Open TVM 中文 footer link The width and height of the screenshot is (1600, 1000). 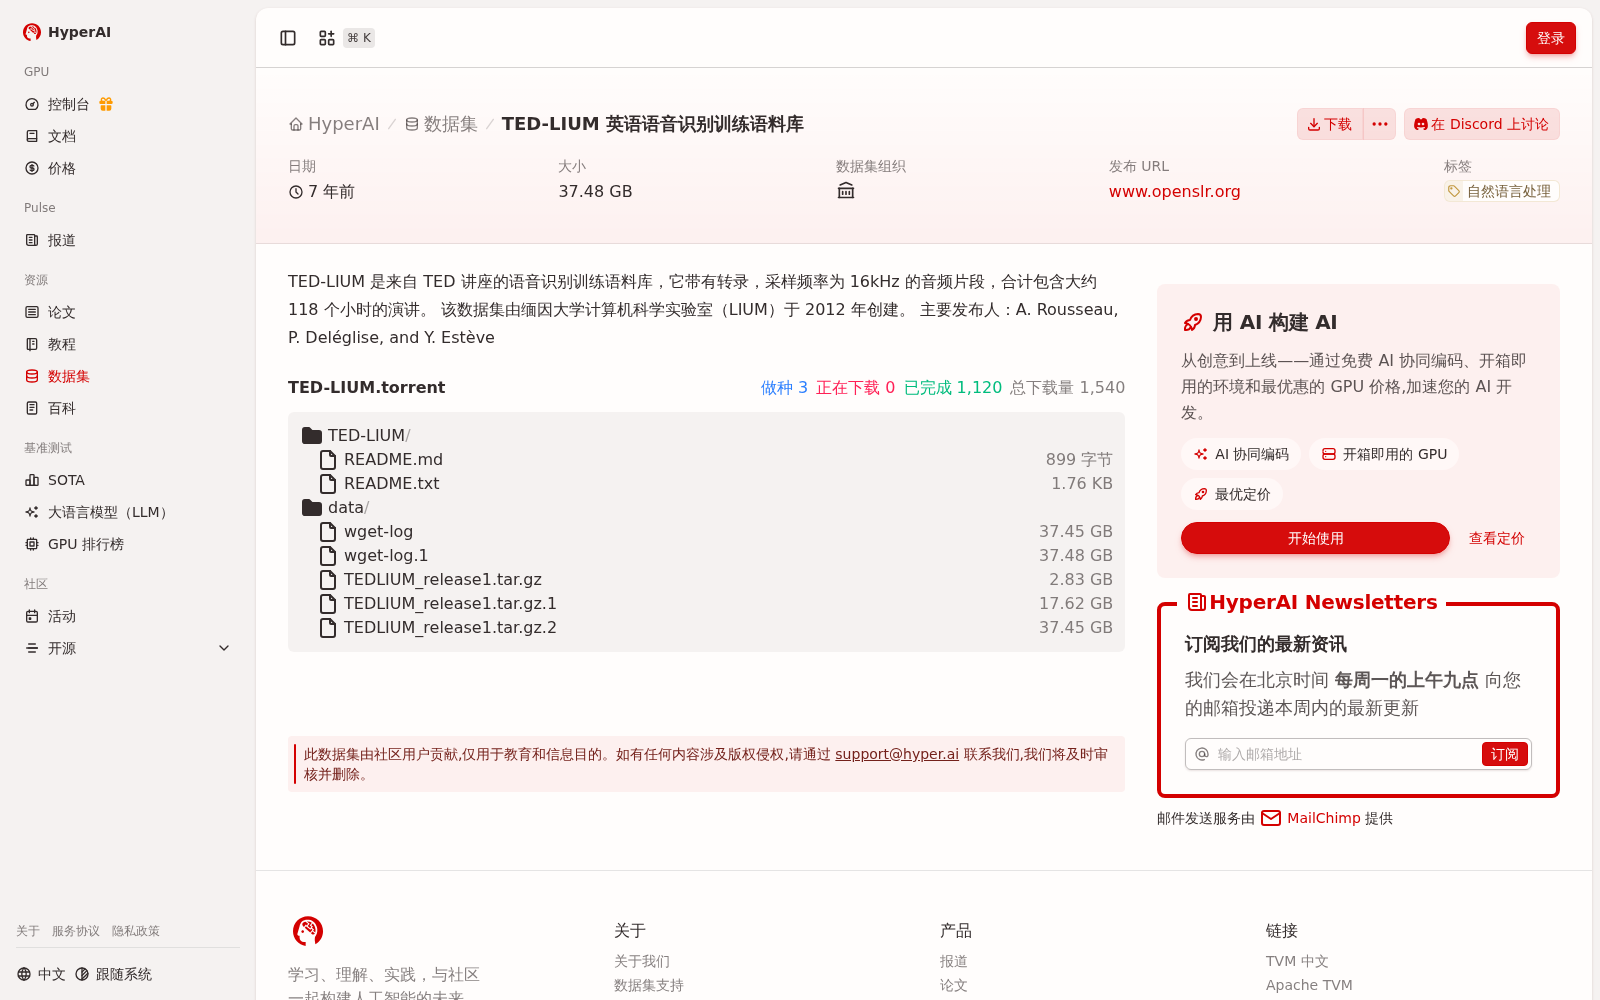coord(1297,961)
